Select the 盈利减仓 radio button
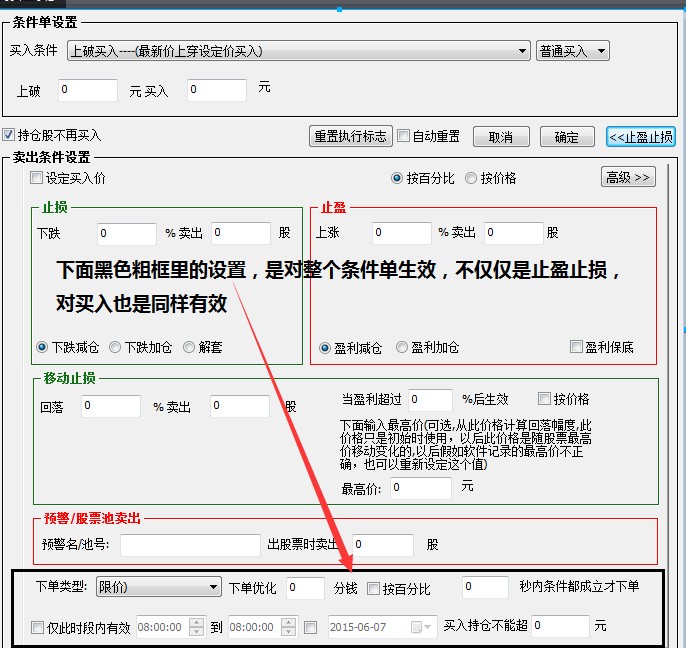686x648 pixels. [x=325, y=348]
